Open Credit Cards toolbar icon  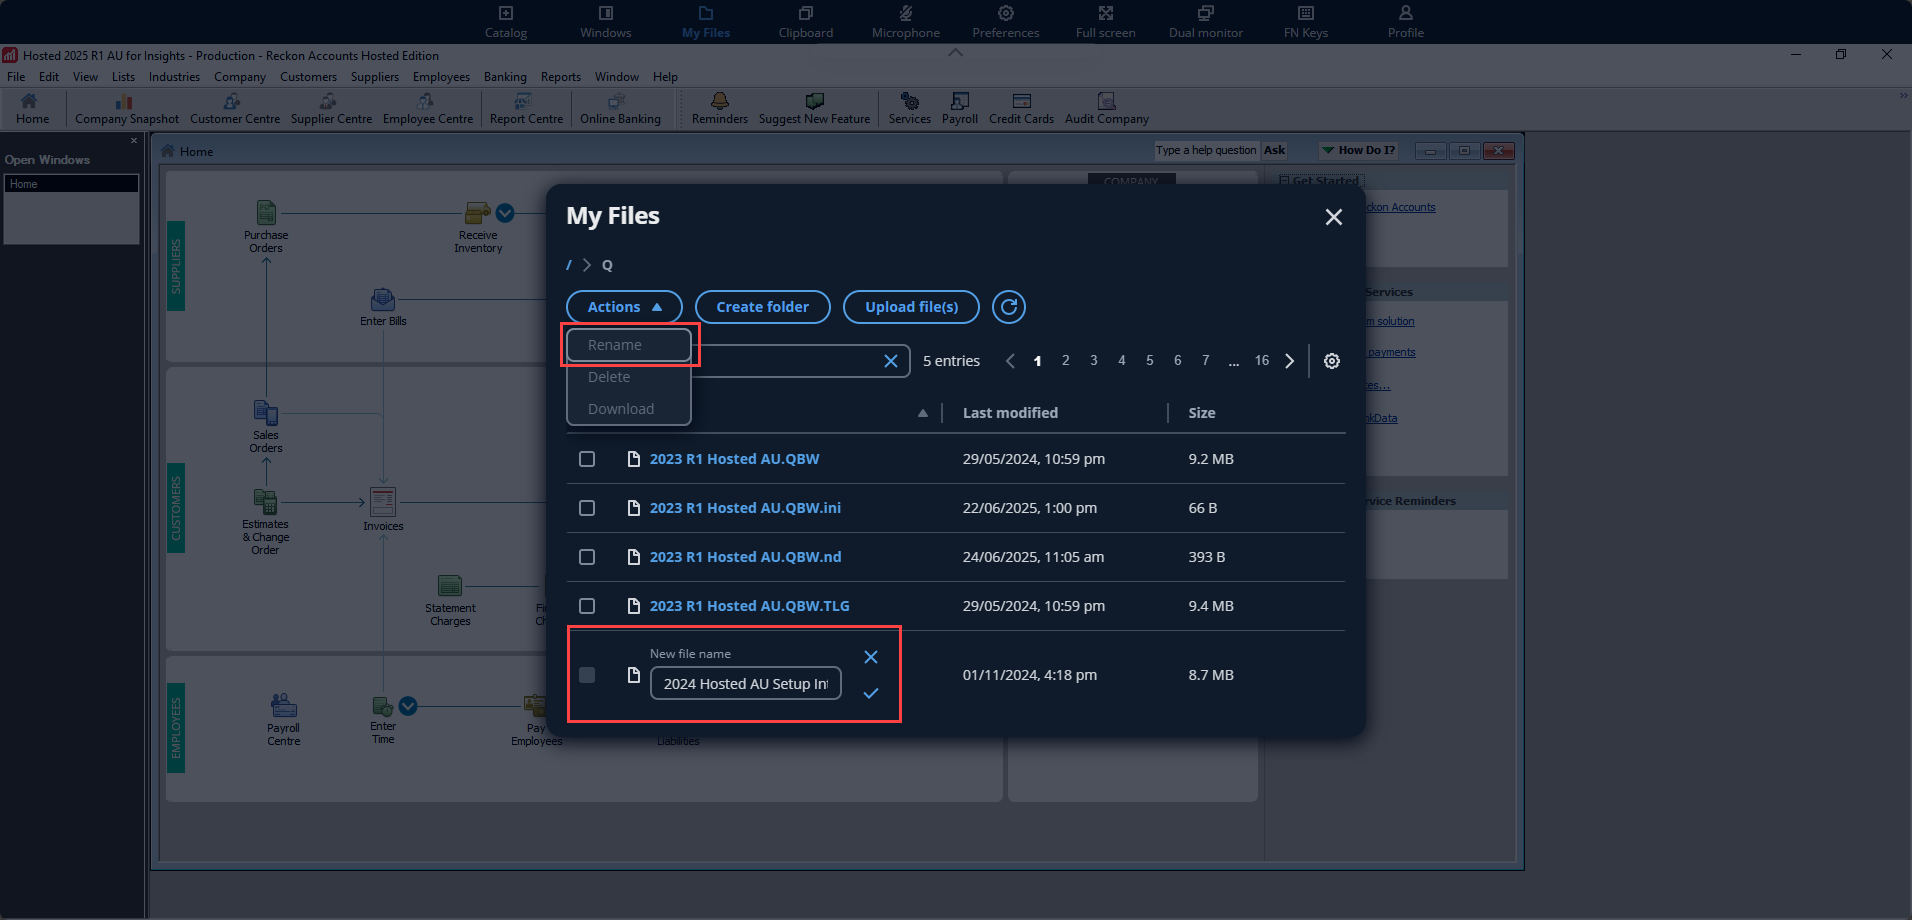(x=1021, y=109)
